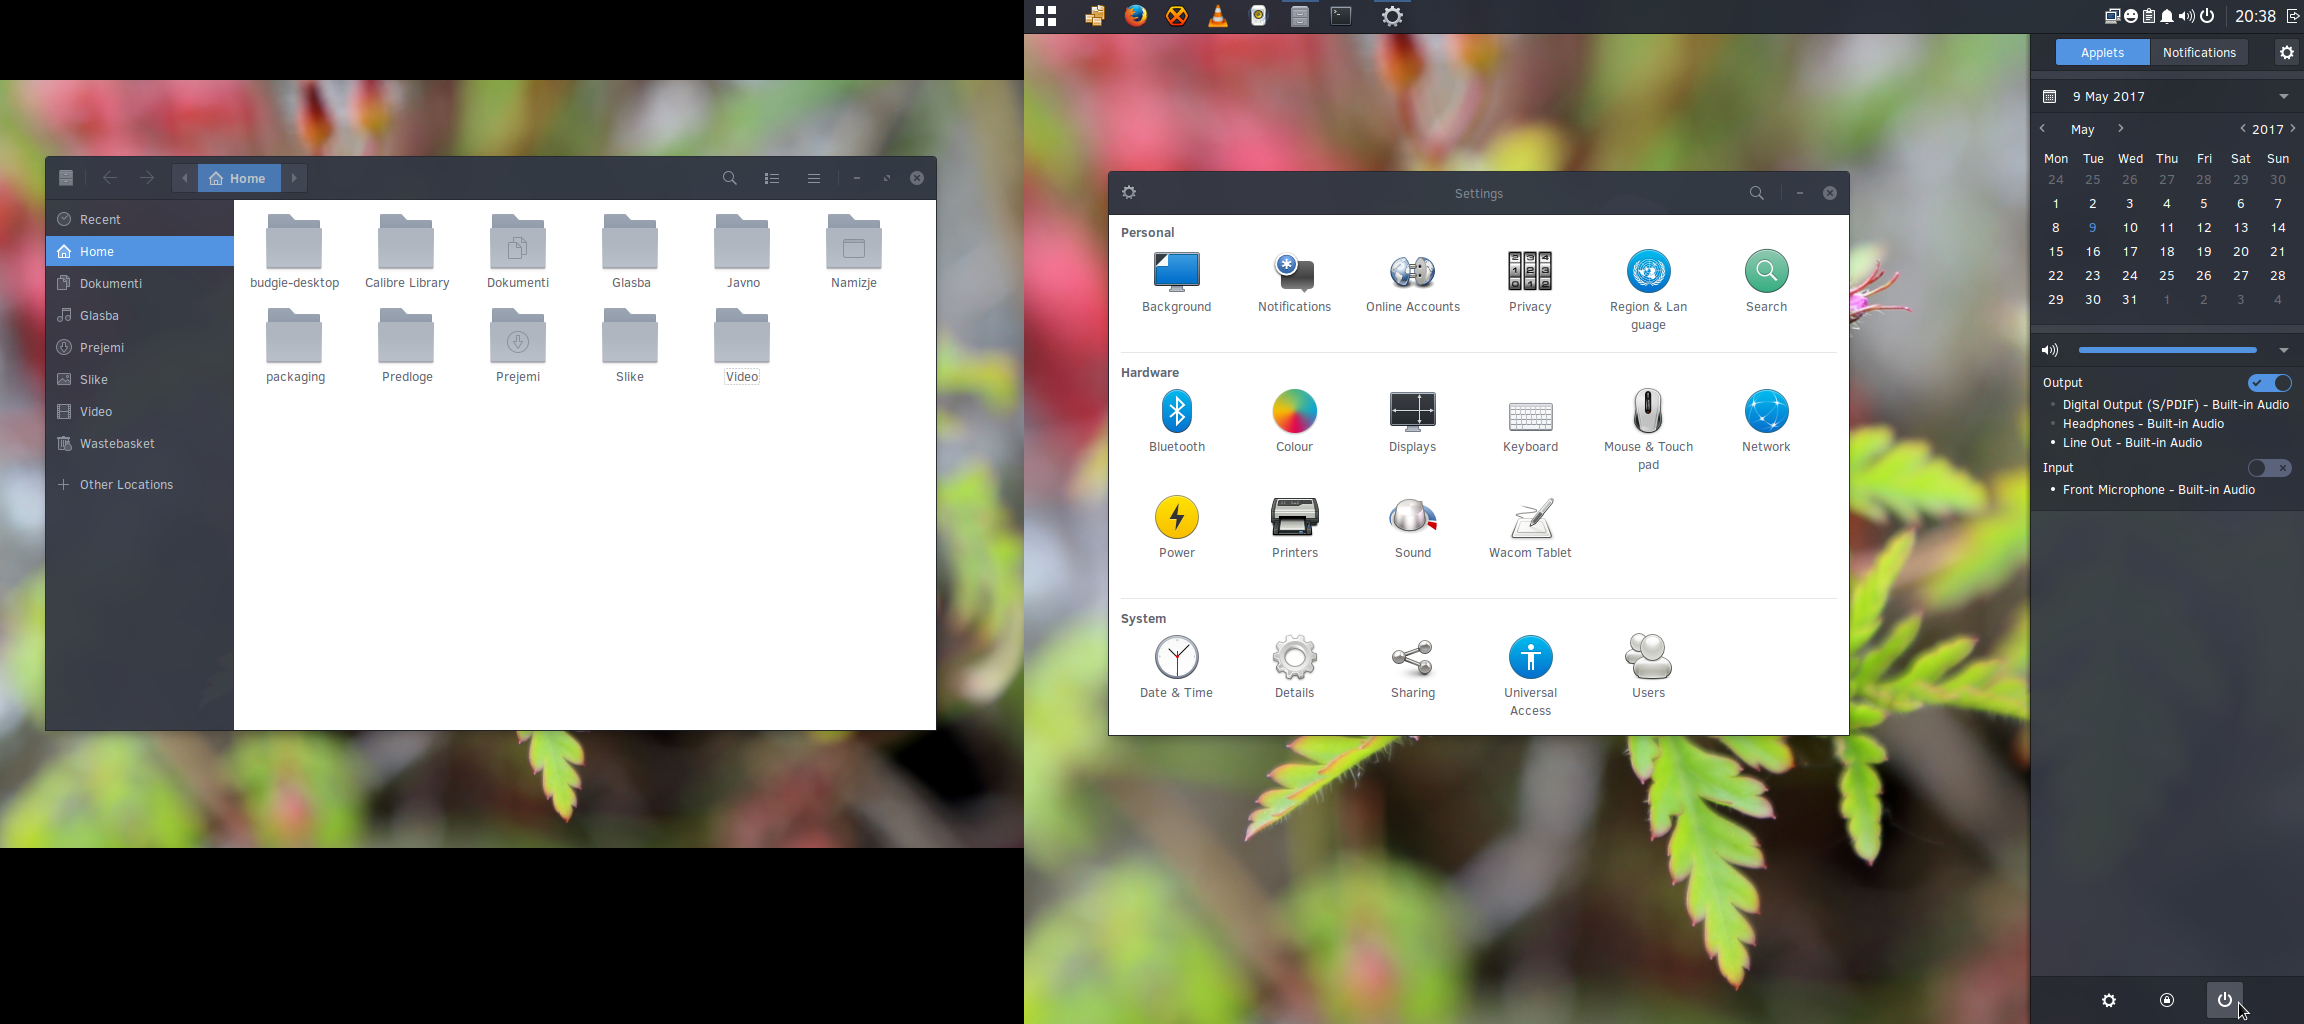Select Line Out output device
This screenshot has height=1024, width=2304.
(2132, 443)
